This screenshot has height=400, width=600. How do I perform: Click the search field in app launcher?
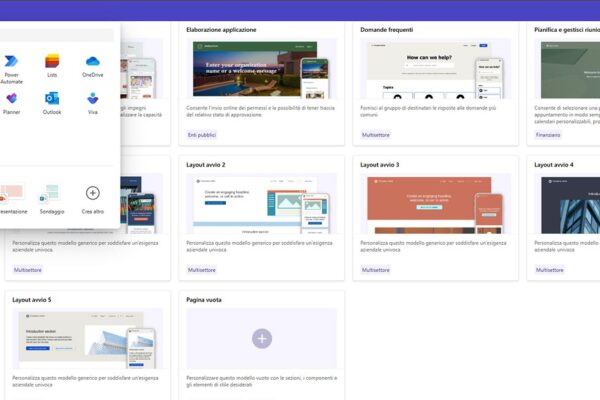(x=57, y=36)
